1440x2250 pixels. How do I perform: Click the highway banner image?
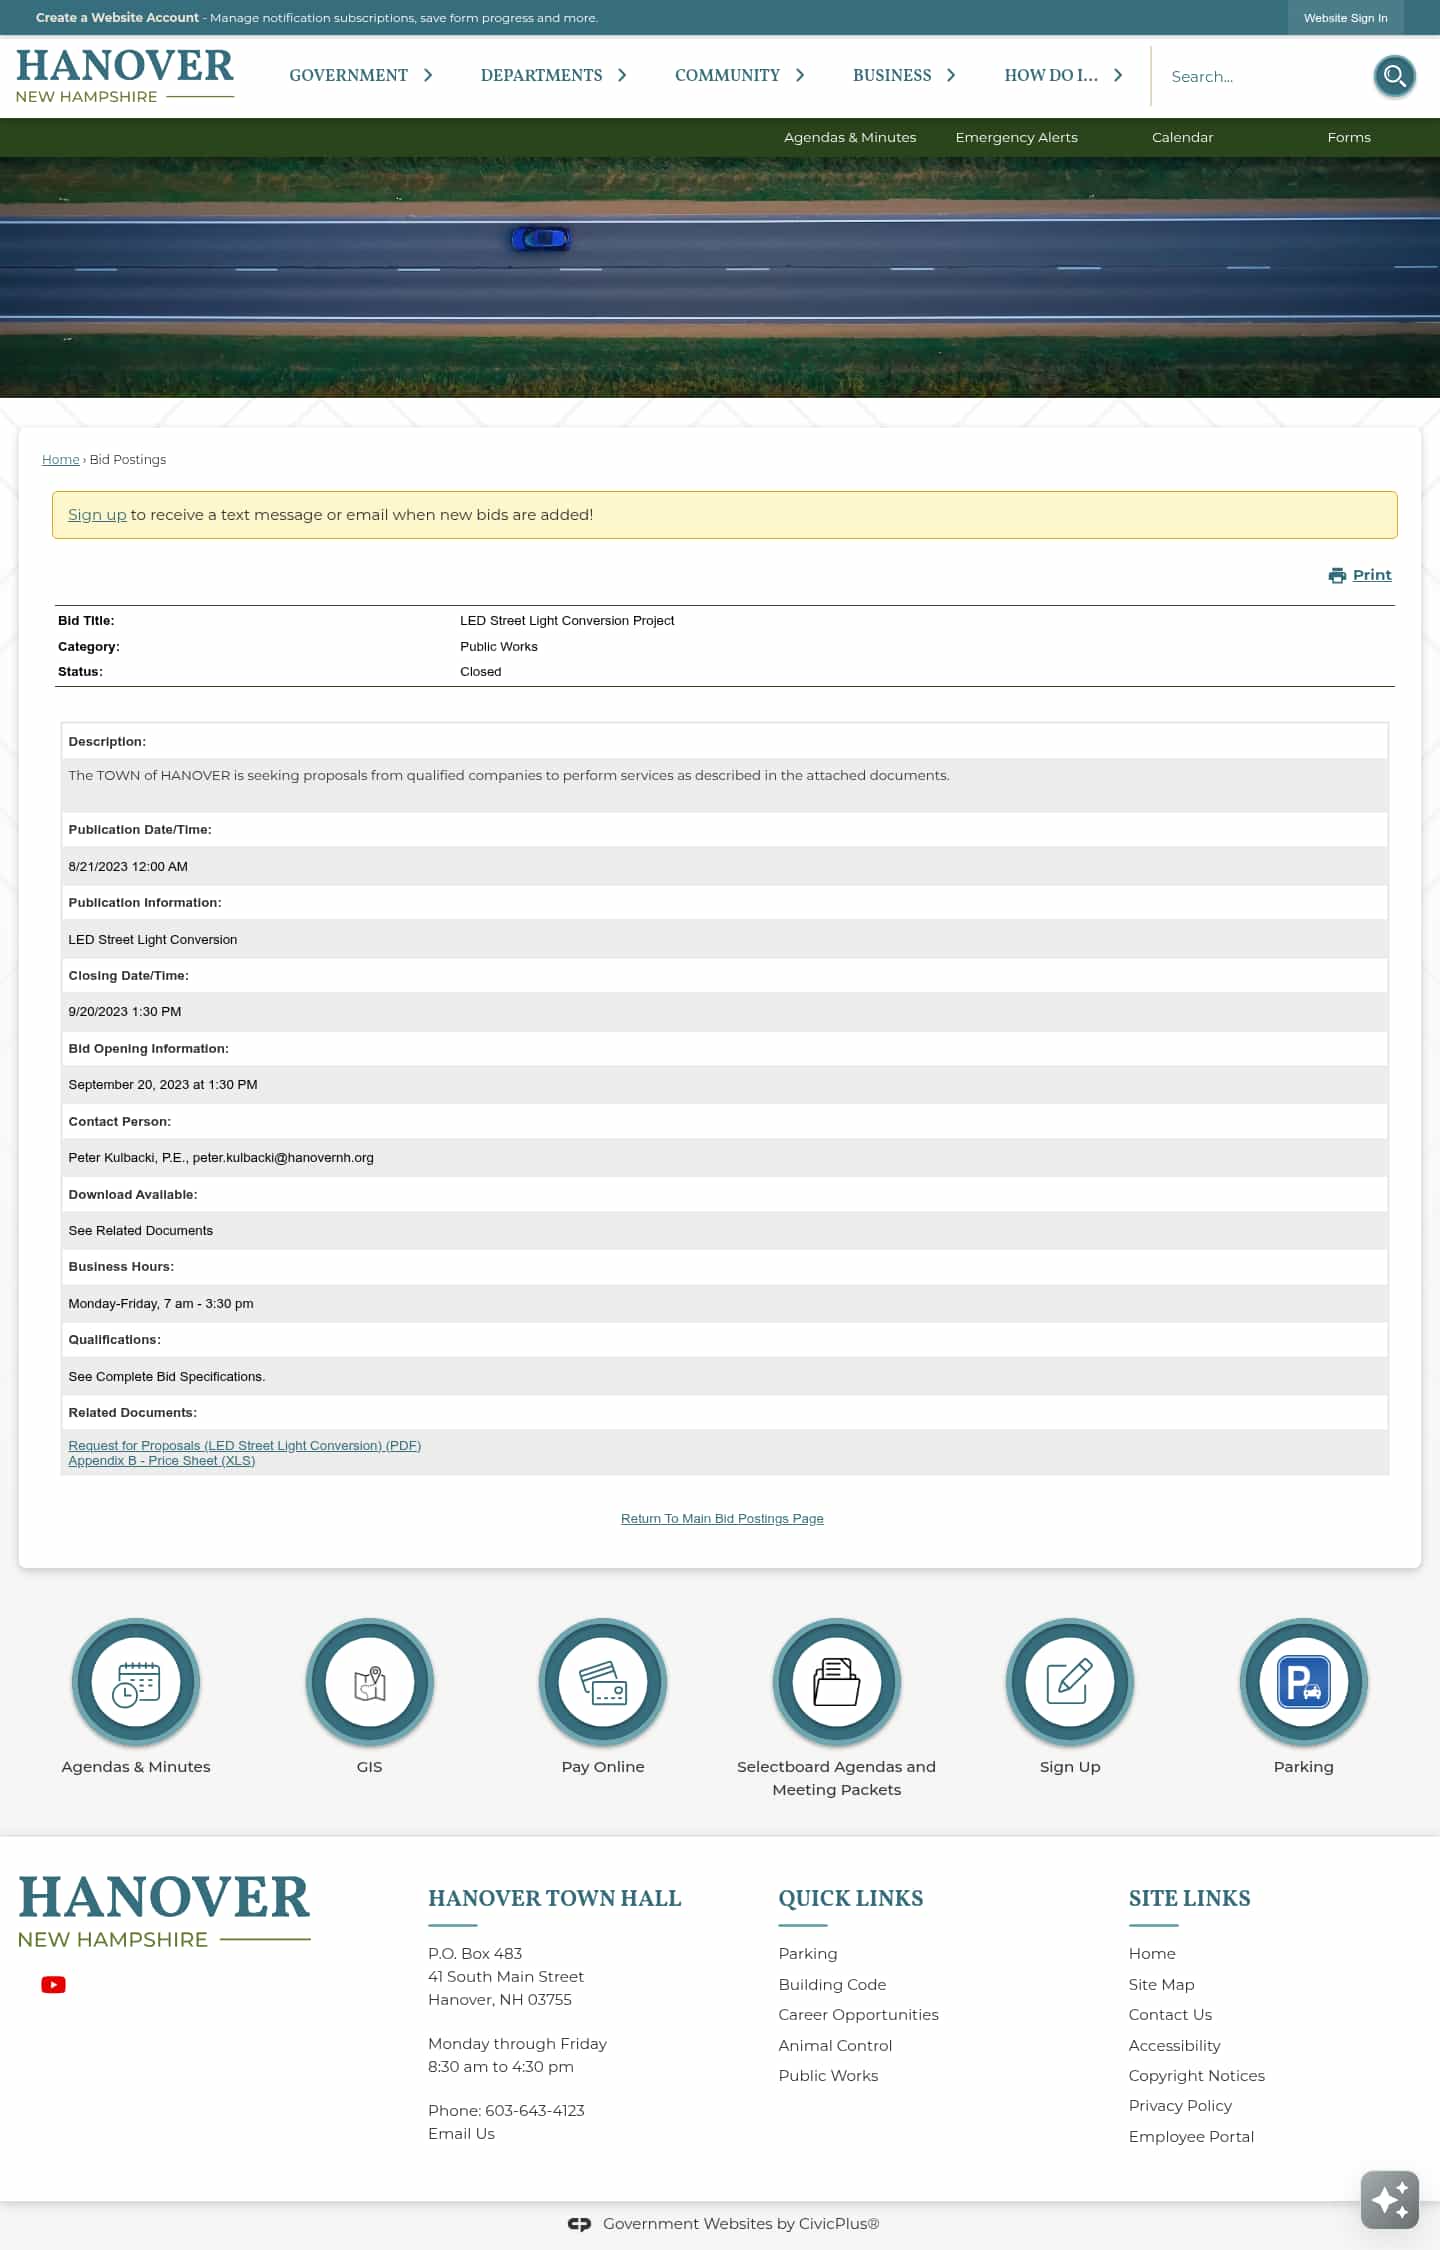point(720,277)
